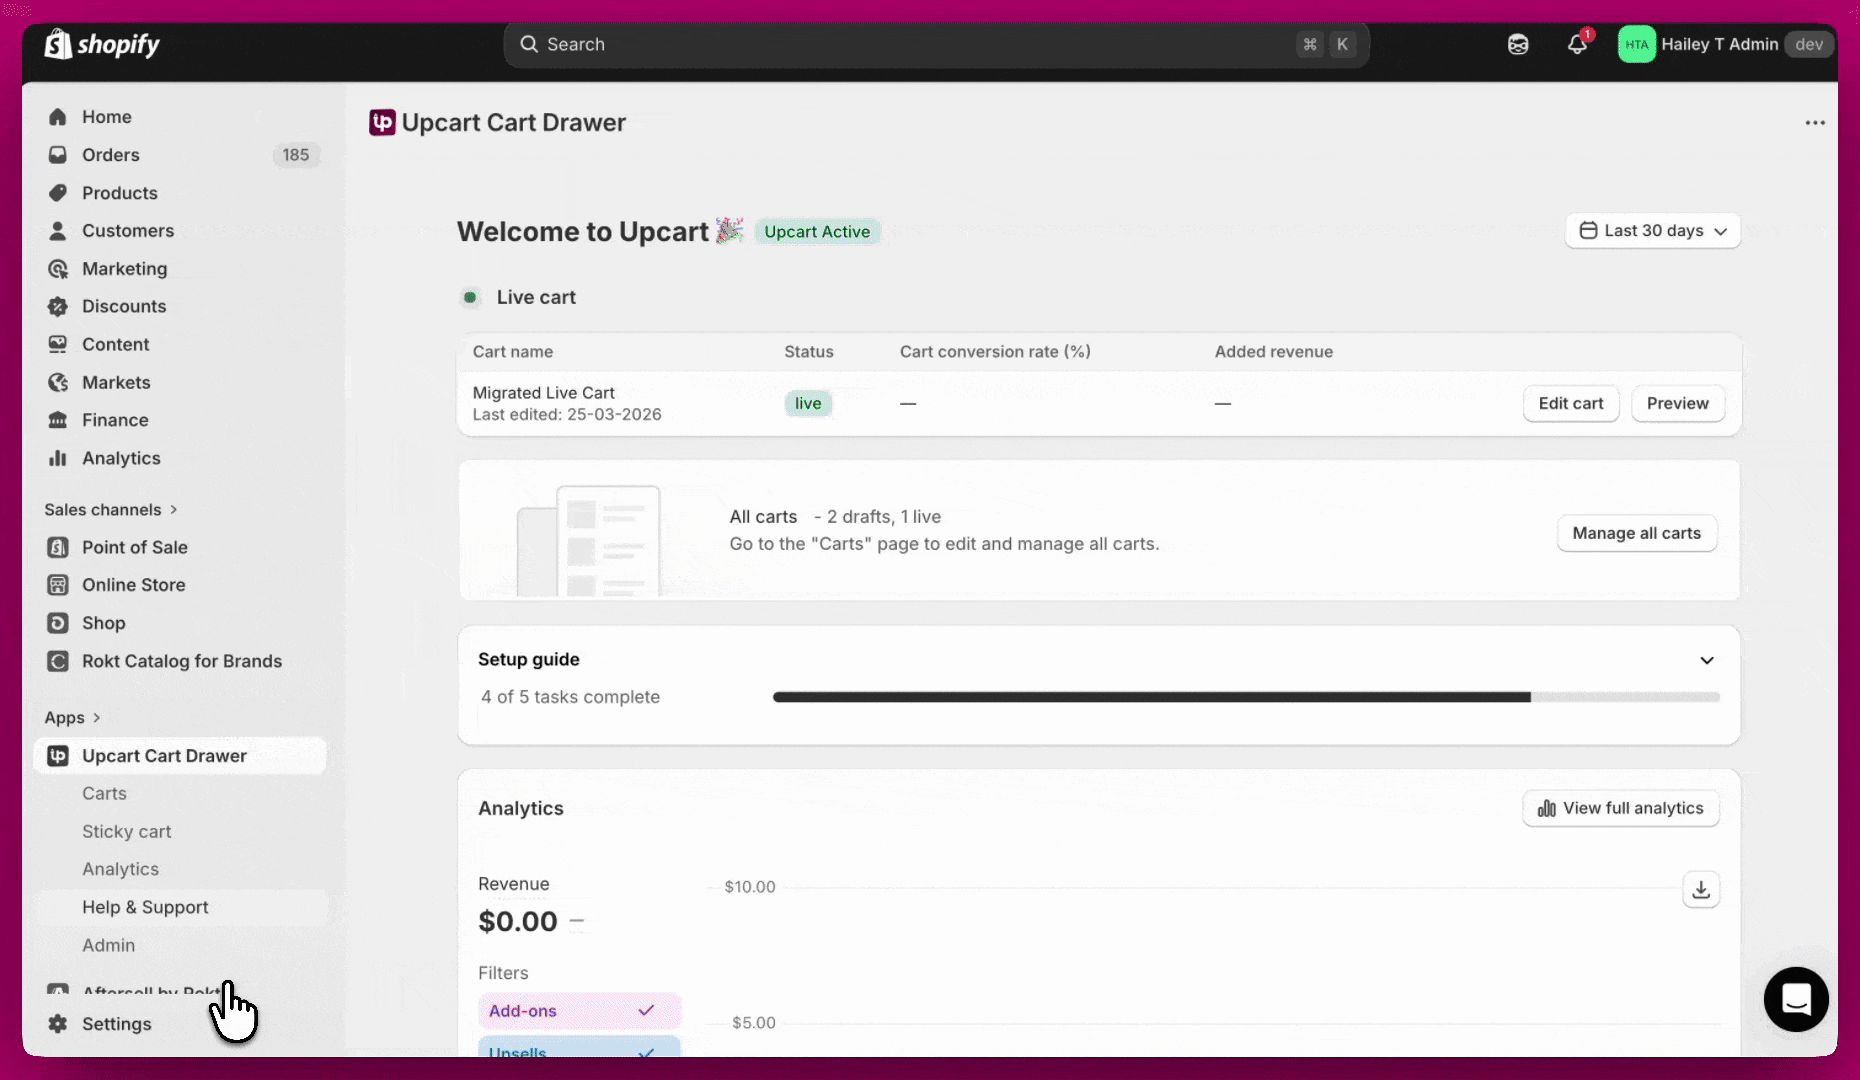Click the Upcart app icon in sidebar

point(58,756)
